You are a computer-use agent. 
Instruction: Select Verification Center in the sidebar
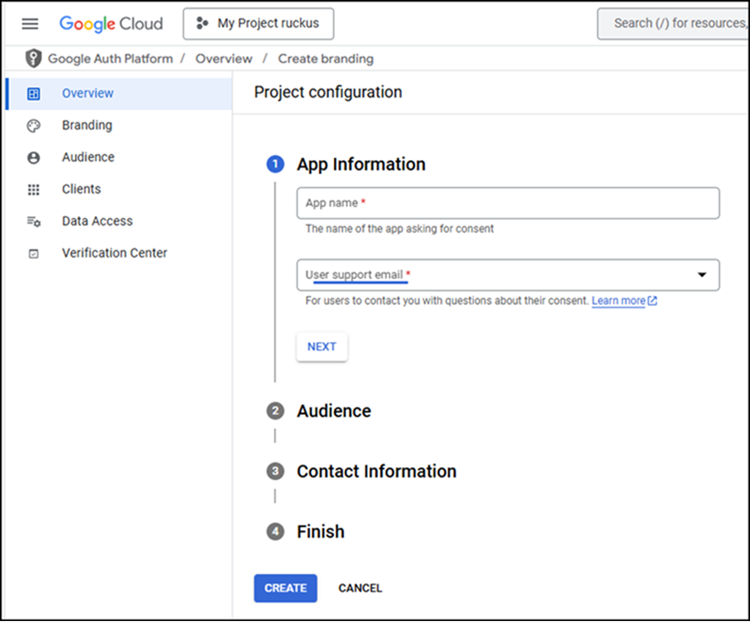tap(114, 253)
